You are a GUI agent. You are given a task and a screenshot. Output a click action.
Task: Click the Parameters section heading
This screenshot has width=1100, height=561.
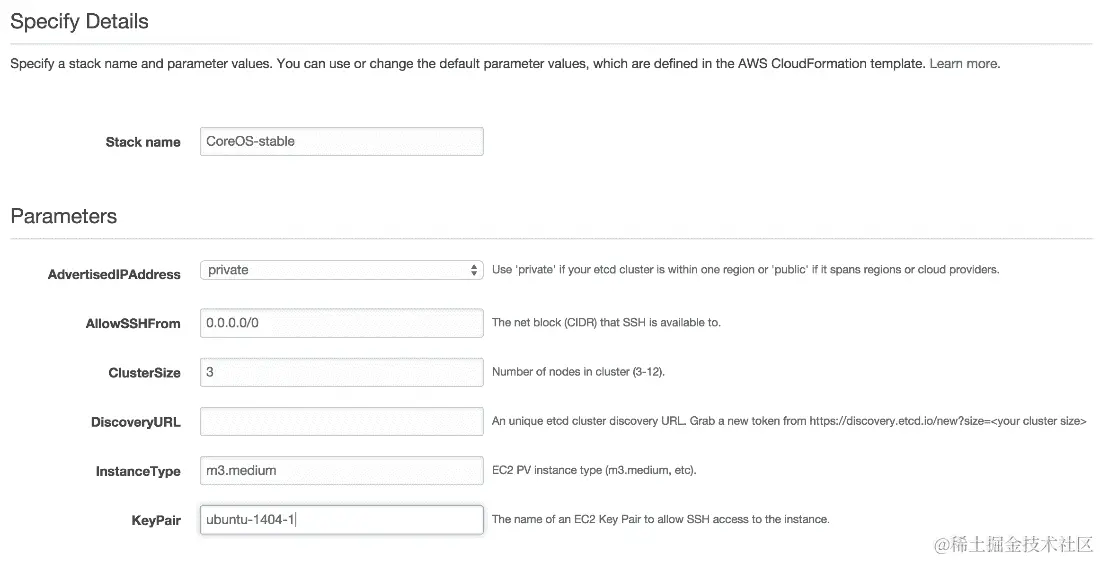[63, 216]
